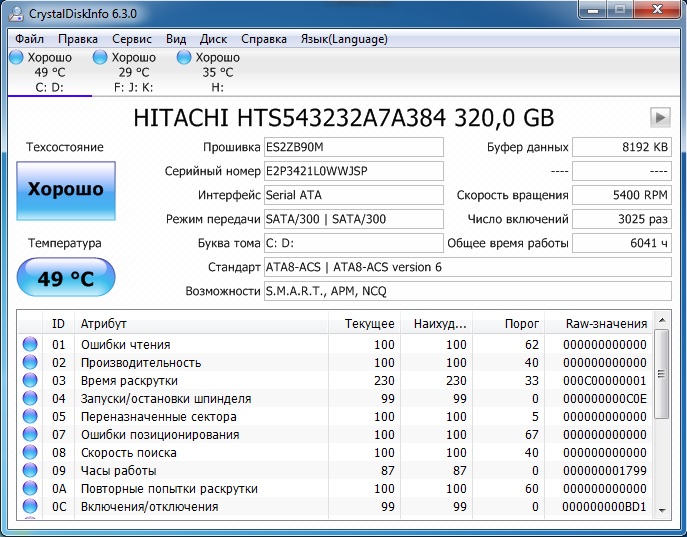
Task: Click status orb for disk C: D:
Action: point(16,57)
